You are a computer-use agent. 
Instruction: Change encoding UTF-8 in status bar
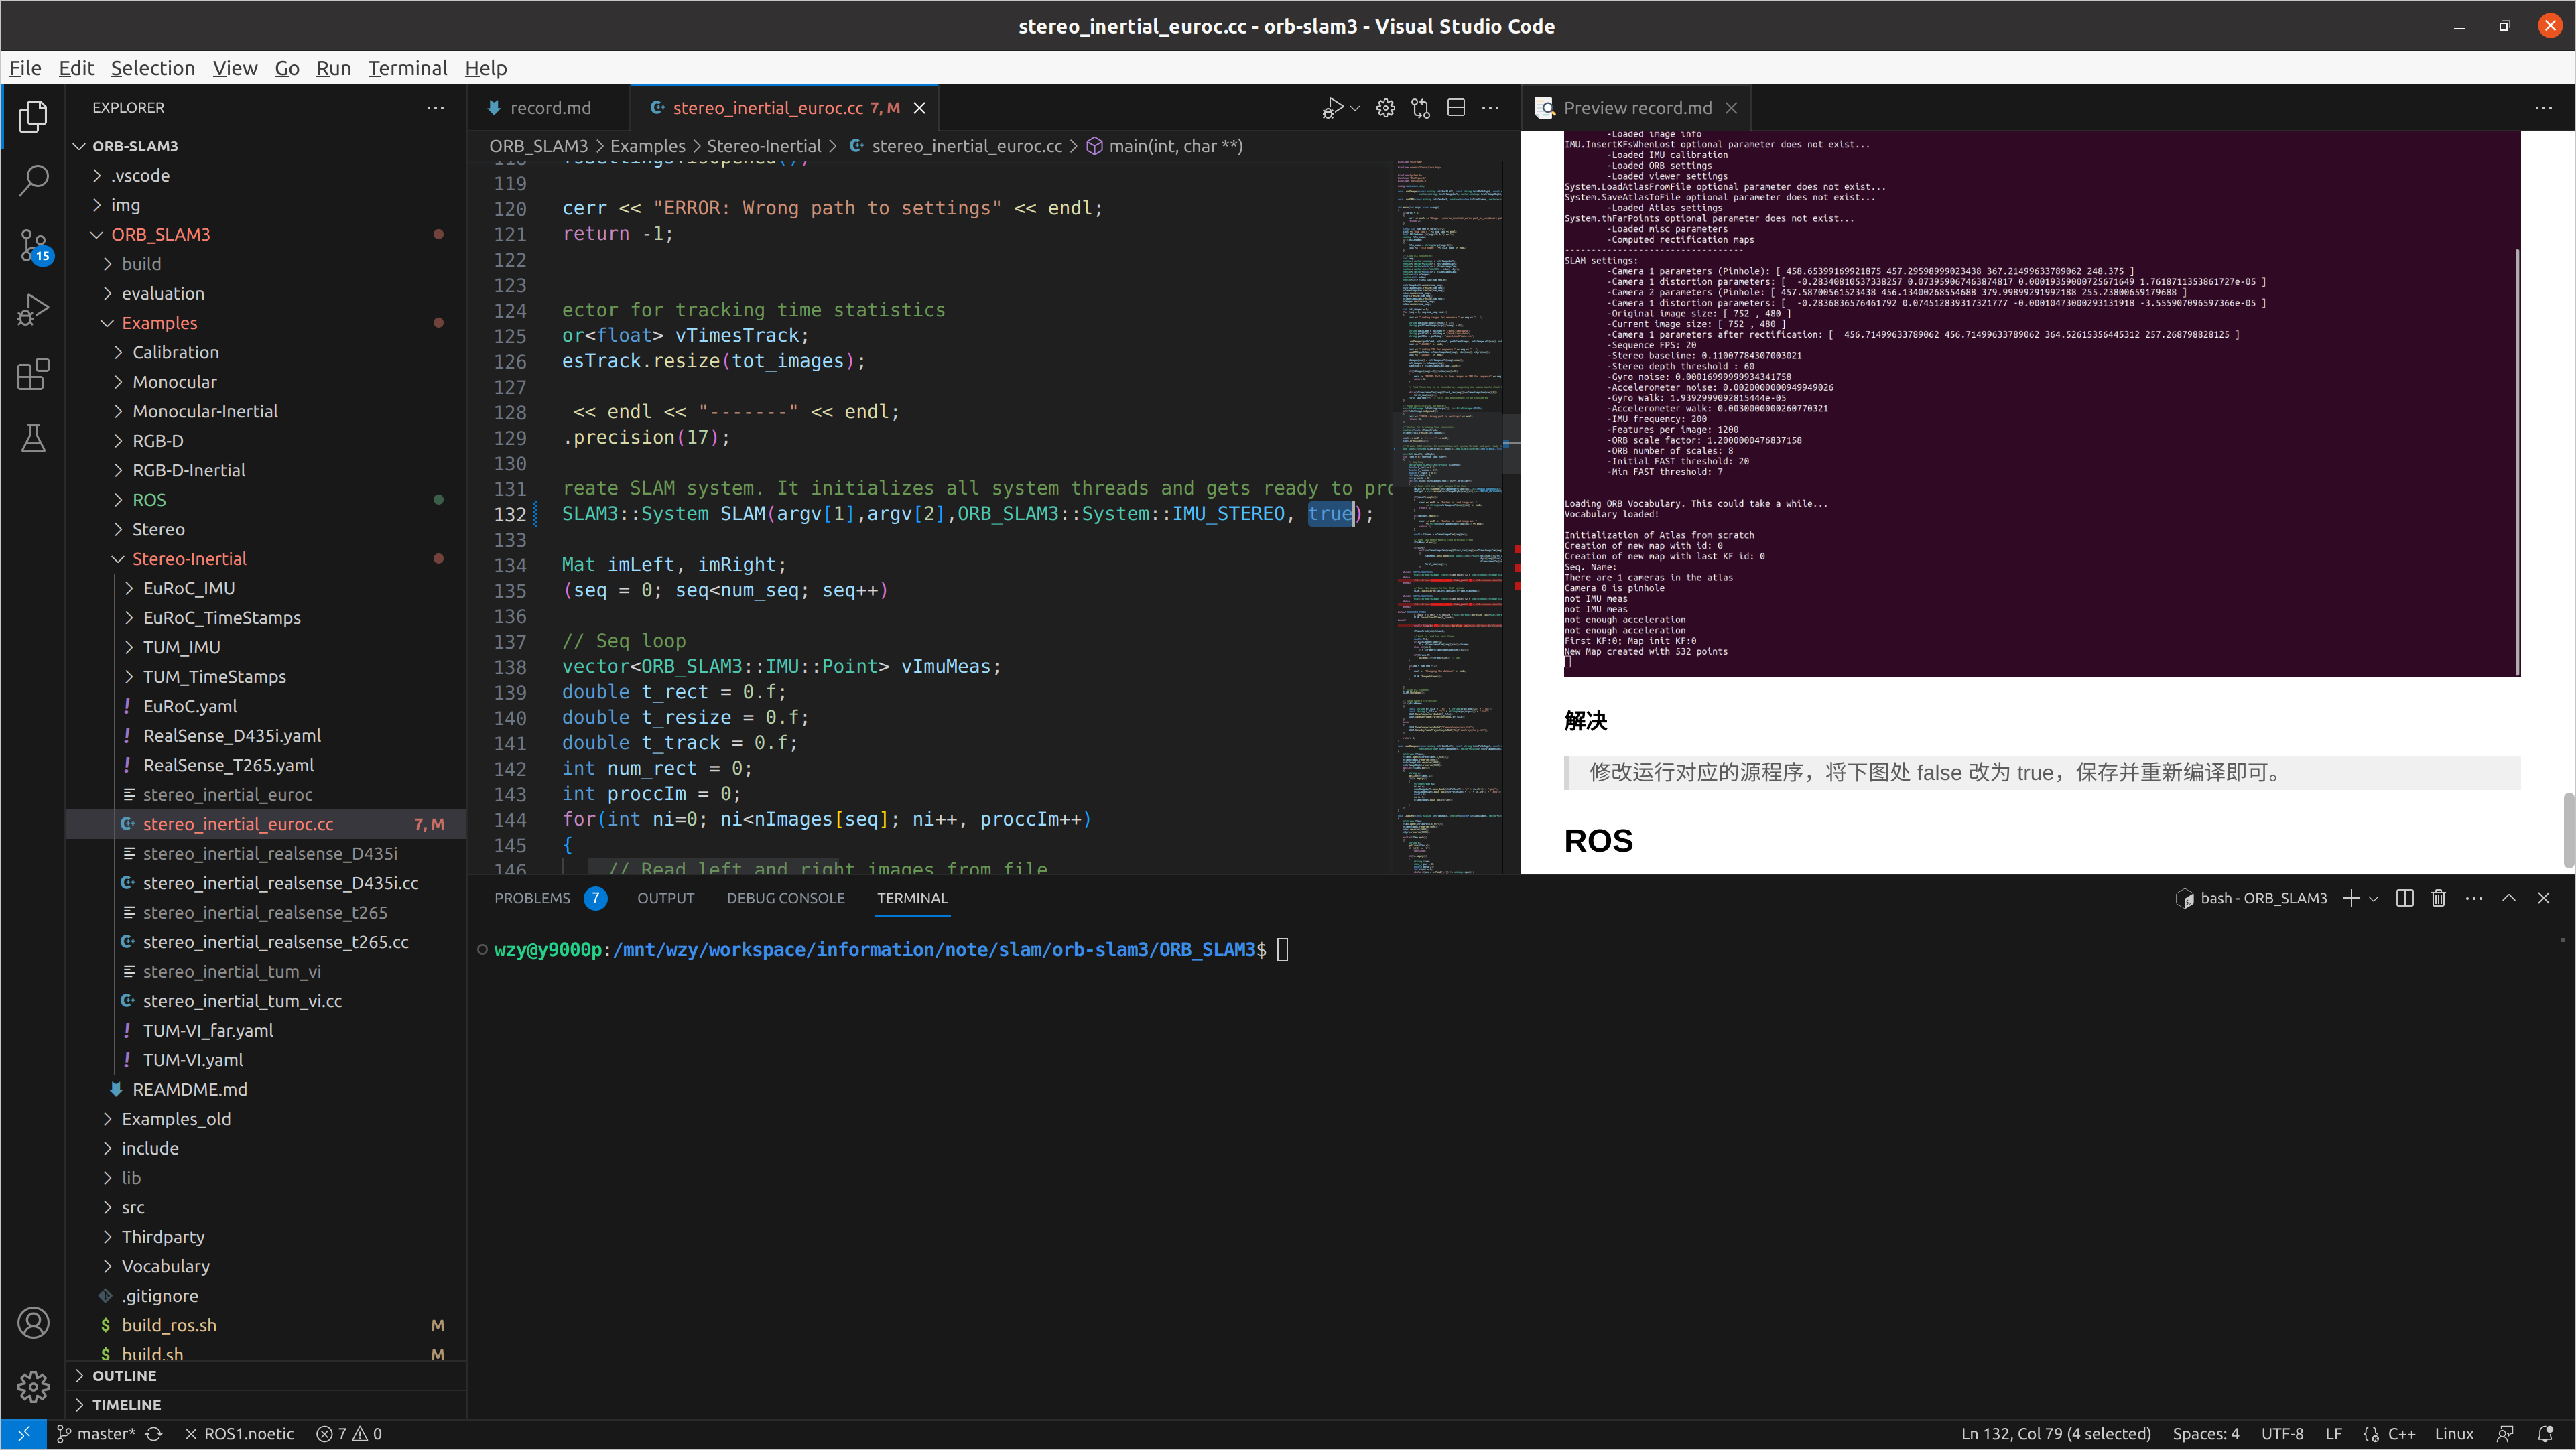(2282, 1434)
